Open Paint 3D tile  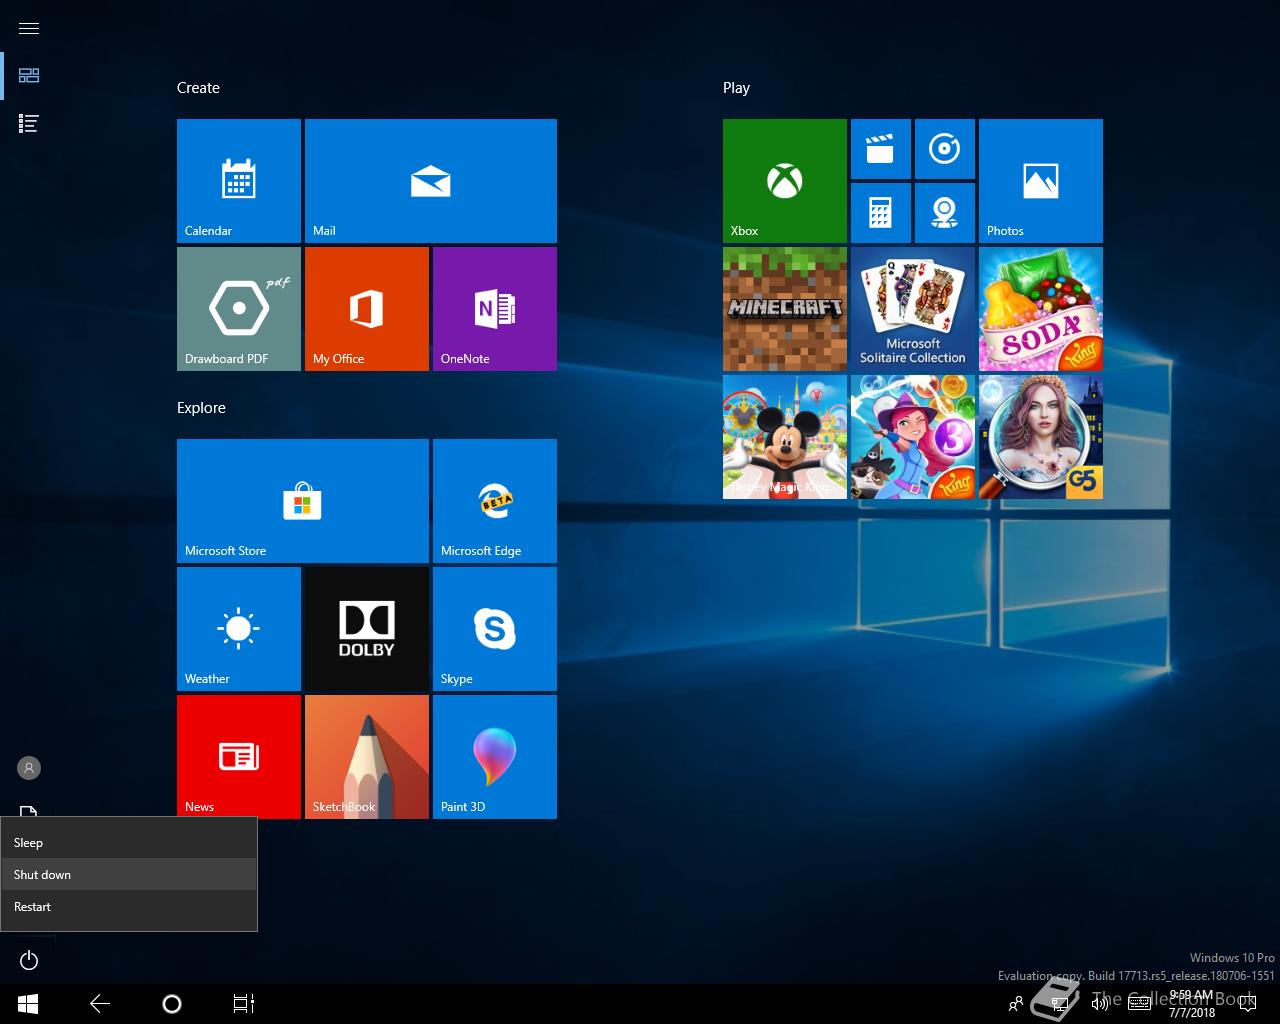[x=495, y=757]
